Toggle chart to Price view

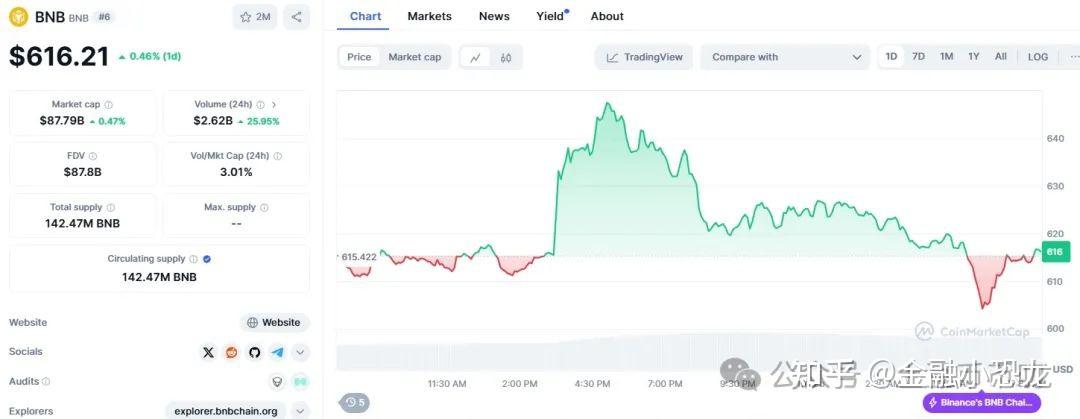pyautogui.click(x=359, y=57)
